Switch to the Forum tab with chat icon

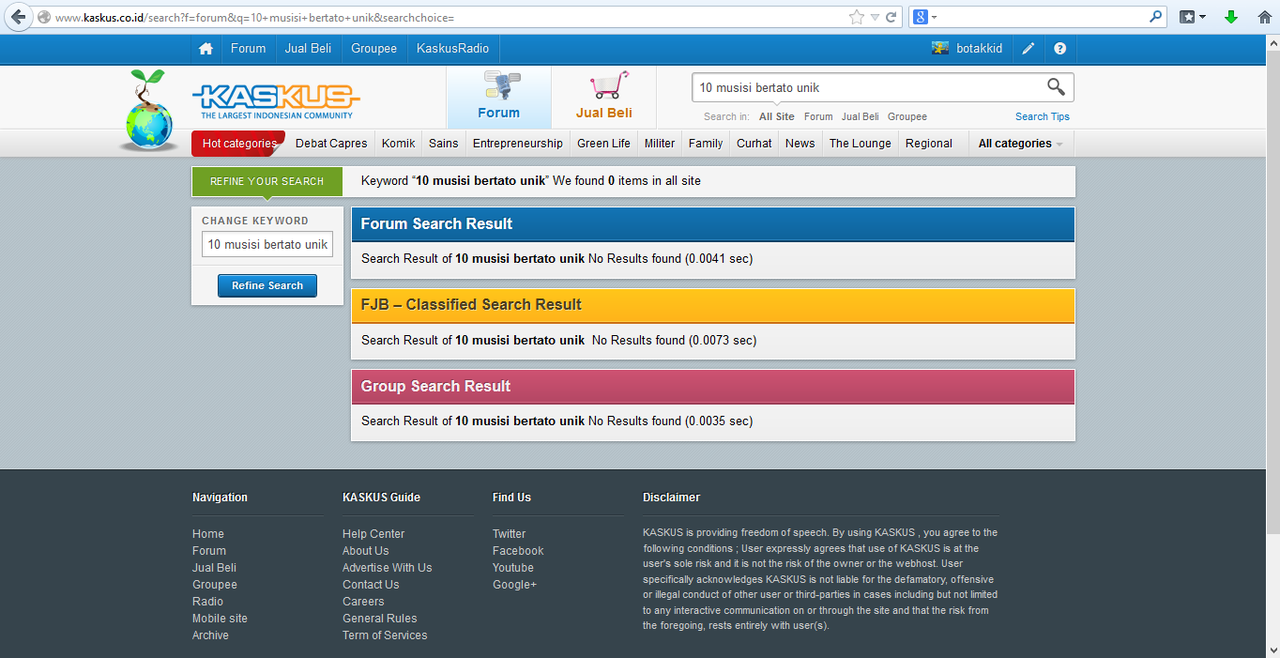pyautogui.click(x=498, y=97)
